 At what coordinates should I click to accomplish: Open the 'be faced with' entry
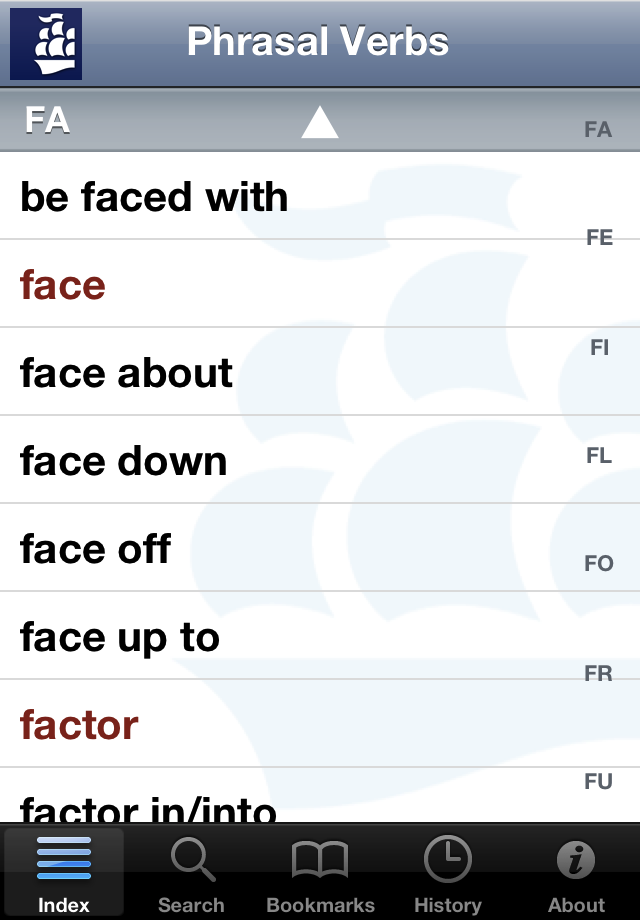coord(155,197)
